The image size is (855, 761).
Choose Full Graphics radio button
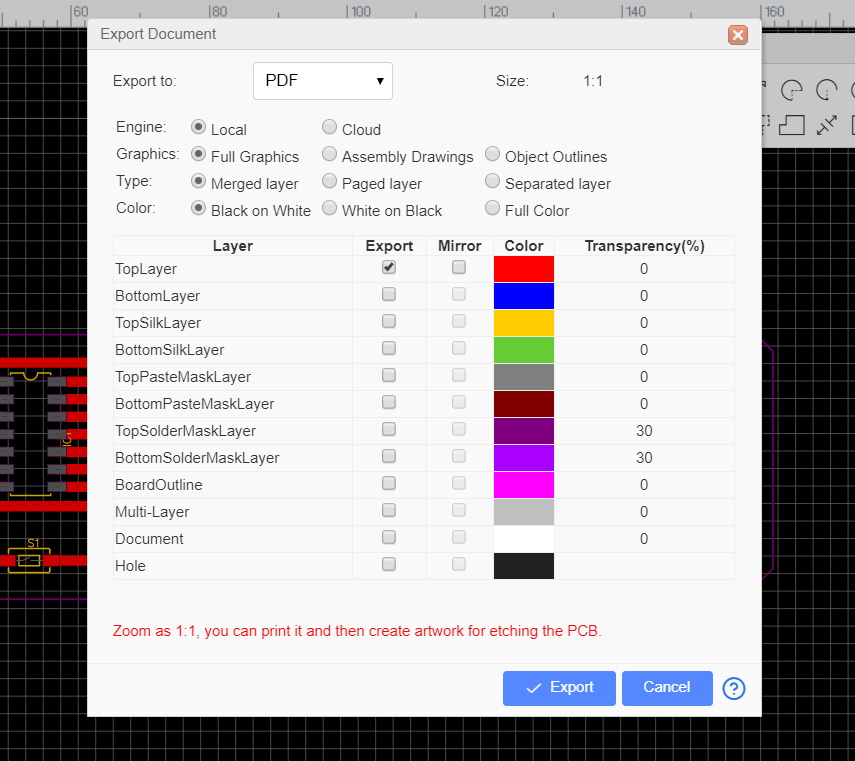tap(198, 154)
